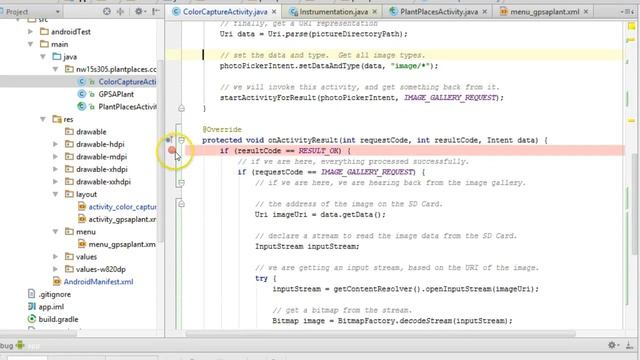Screen dimensions: 640x360
Task: Open the Project view dropdown
Action: click(x=58, y=12)
